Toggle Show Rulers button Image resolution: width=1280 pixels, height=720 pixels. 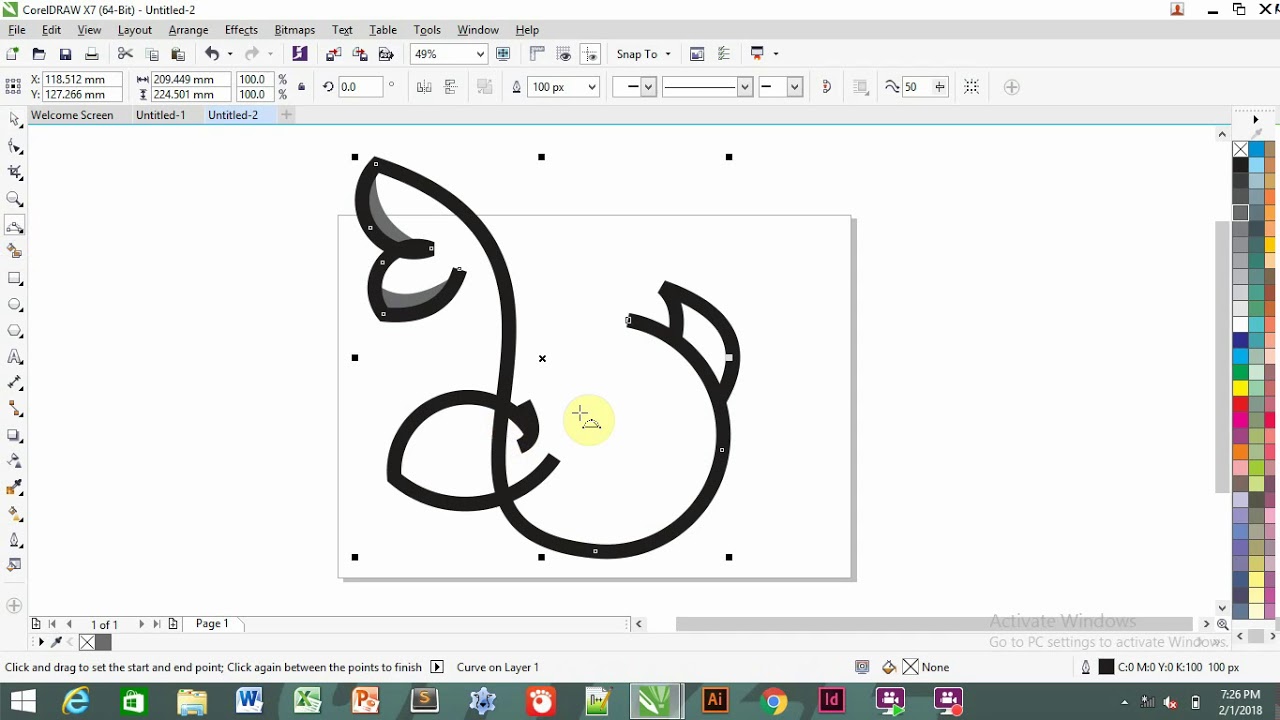[x=537, y=54]
